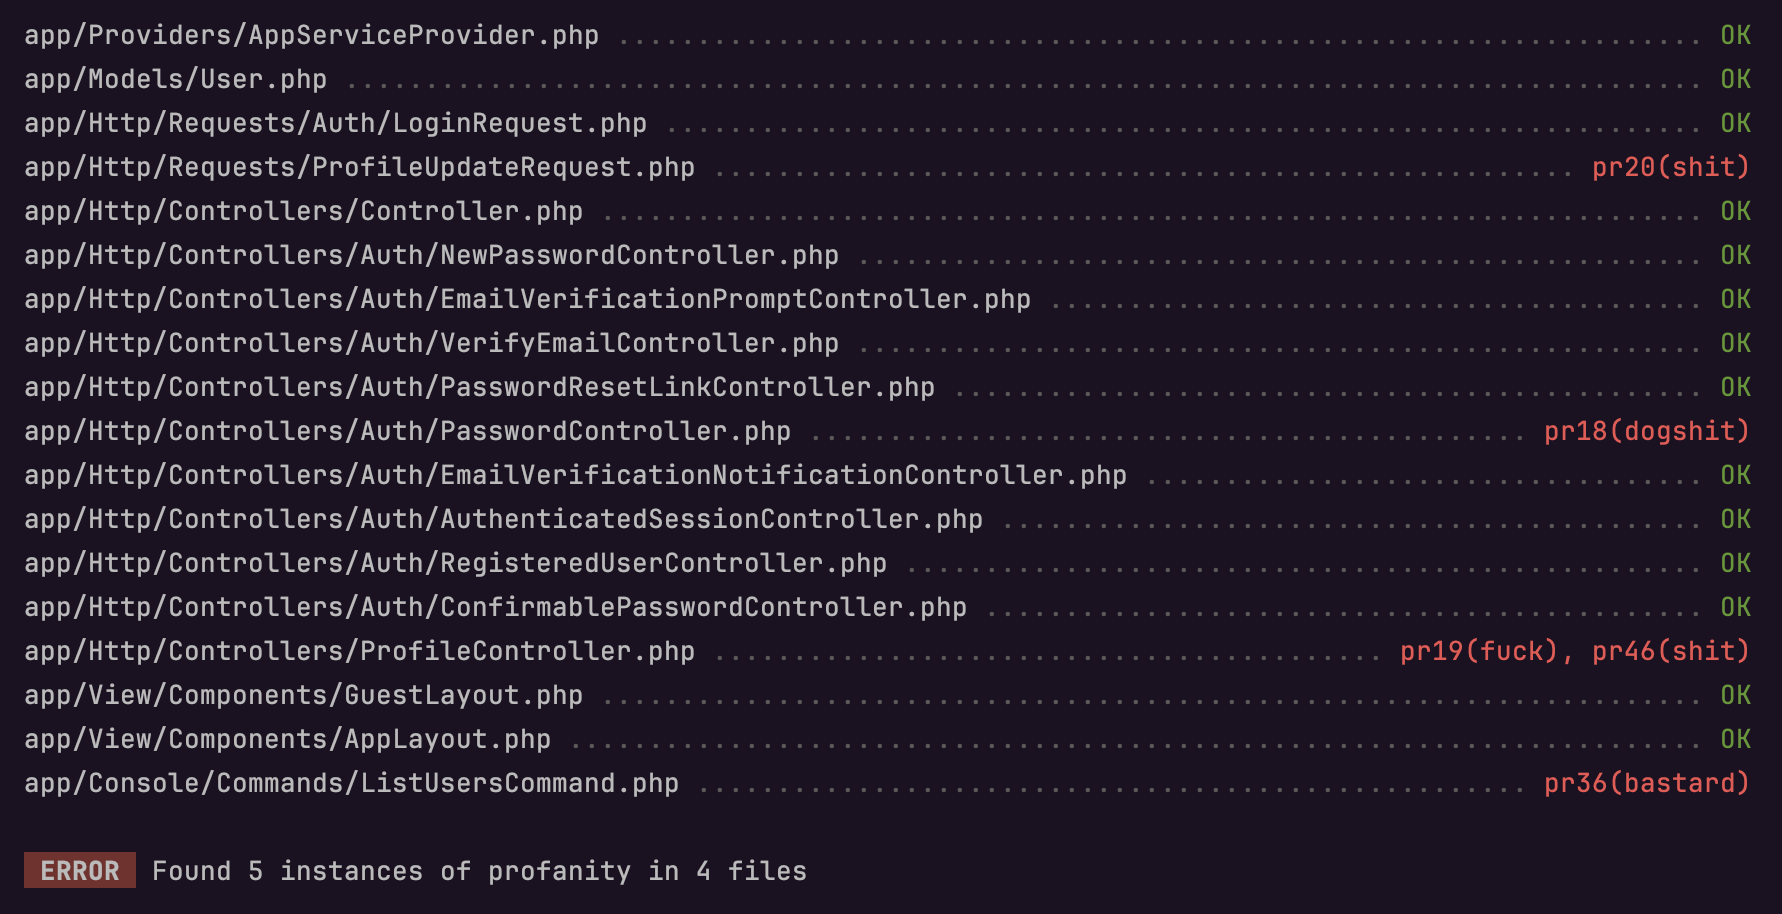Click the app/Providers/AppServiceProvider.php file path
The image size is (1782, 914).
point(311,35)
